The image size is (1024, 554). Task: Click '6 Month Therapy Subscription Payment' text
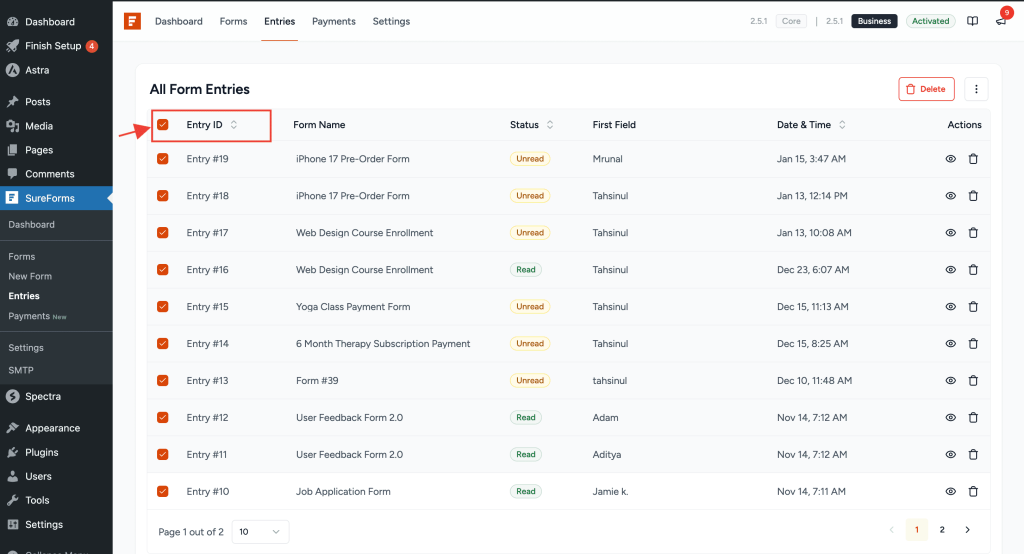(x=383, y=344)
